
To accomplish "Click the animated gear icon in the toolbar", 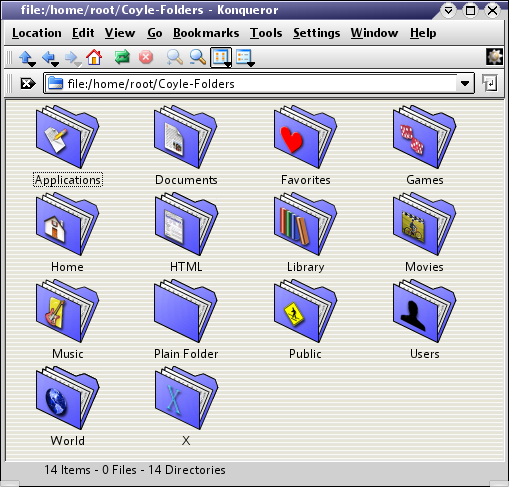I will tap(494, 57).
